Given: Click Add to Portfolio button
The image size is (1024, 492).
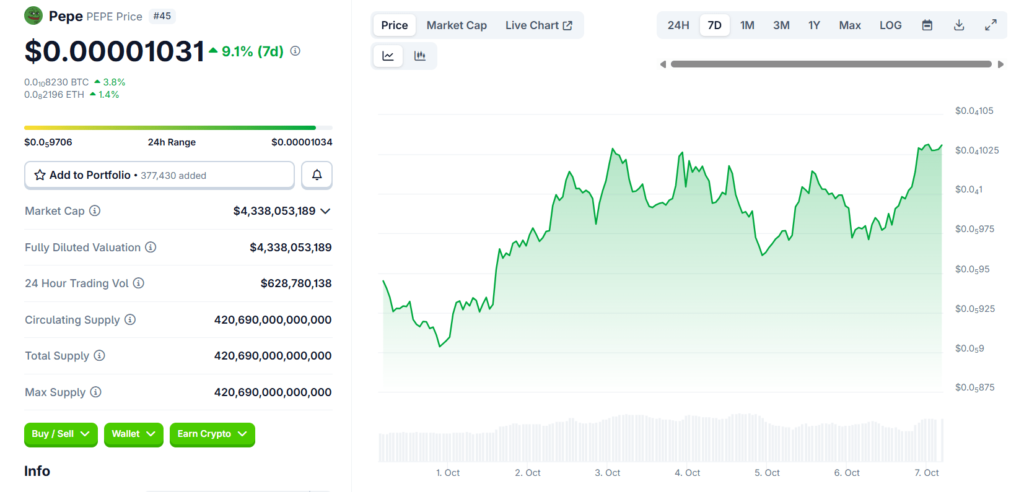Looking at the screenshot, I should [160, 175].
